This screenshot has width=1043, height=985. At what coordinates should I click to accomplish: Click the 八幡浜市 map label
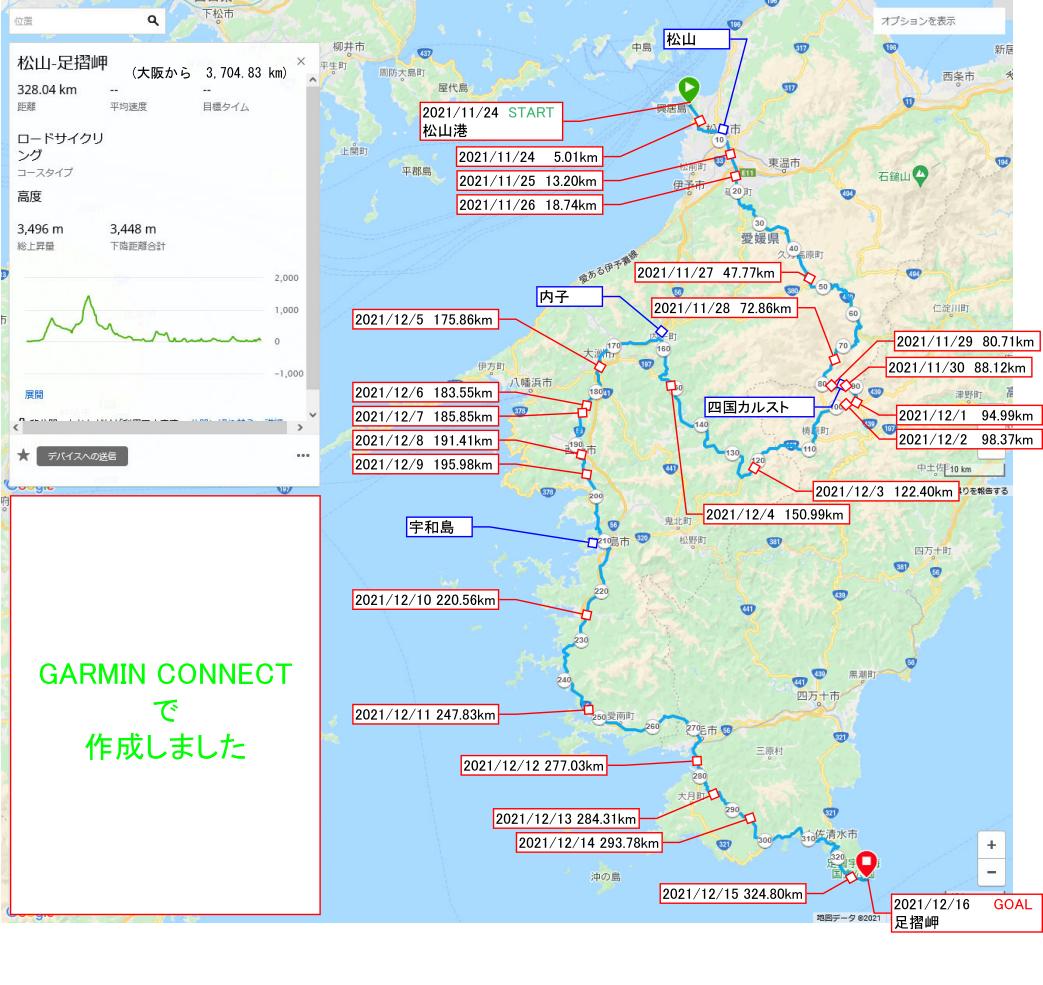[x=531, y=382]
